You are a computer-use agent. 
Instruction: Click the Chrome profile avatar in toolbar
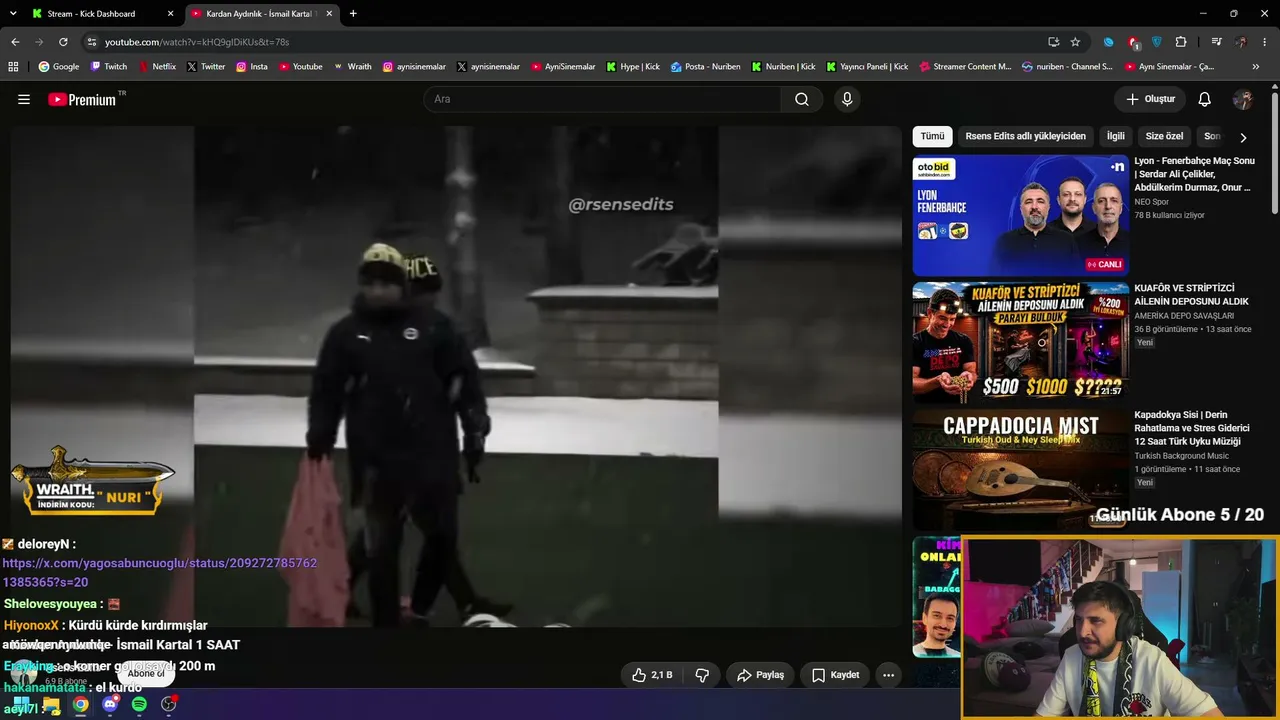[1241, 42]
